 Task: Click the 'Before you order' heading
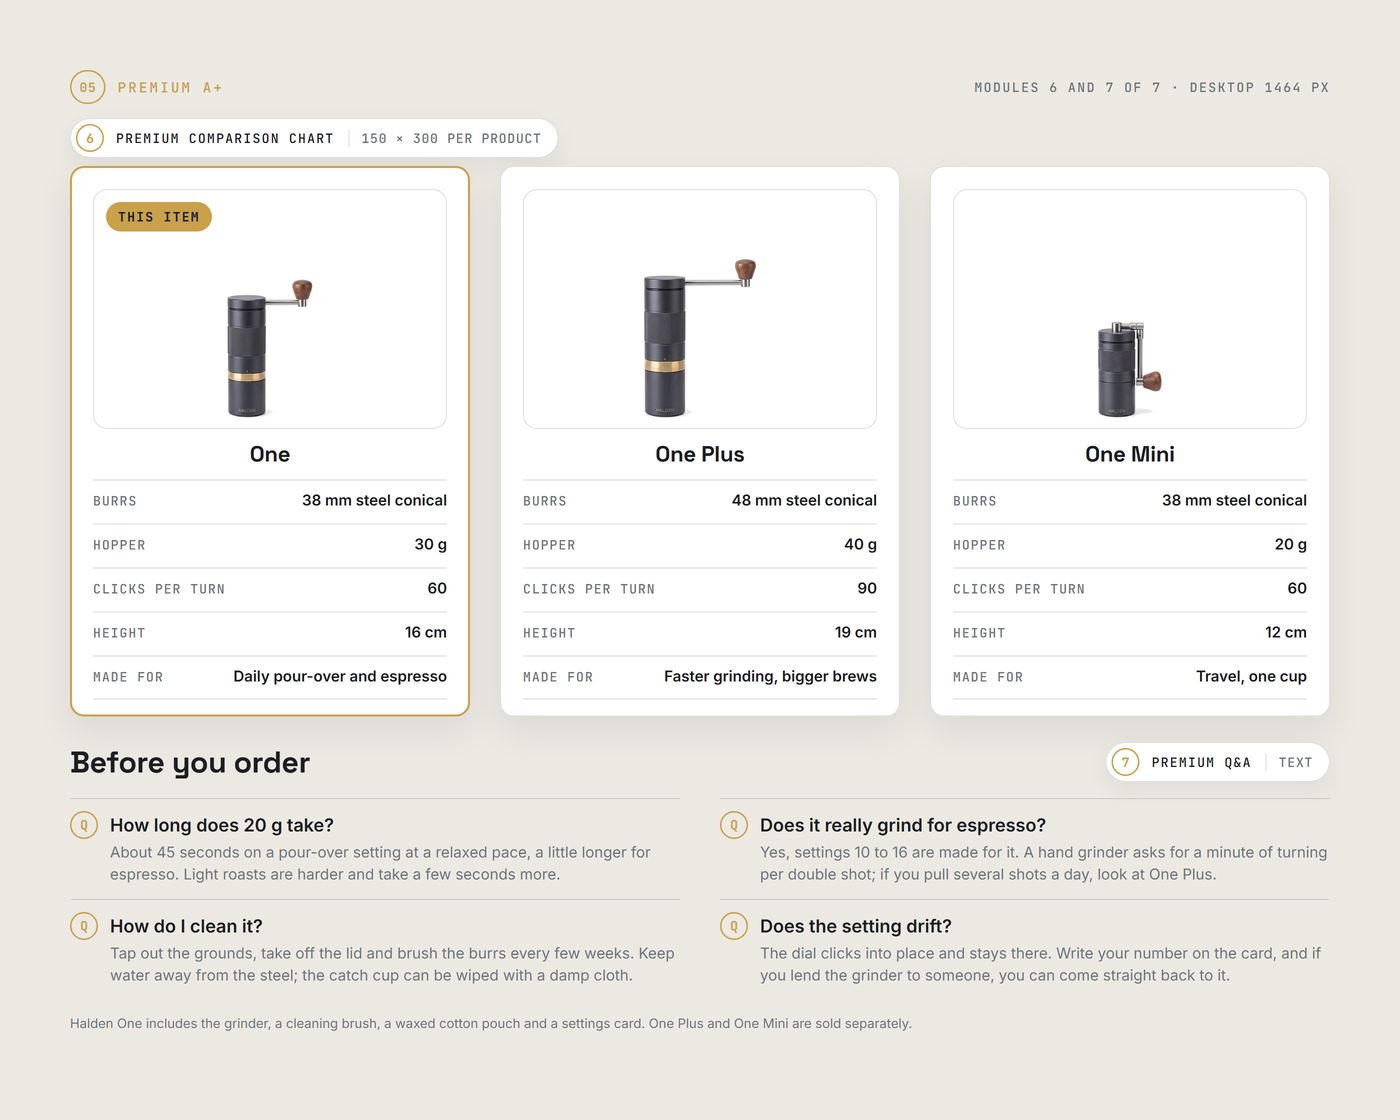click(190, 763)
